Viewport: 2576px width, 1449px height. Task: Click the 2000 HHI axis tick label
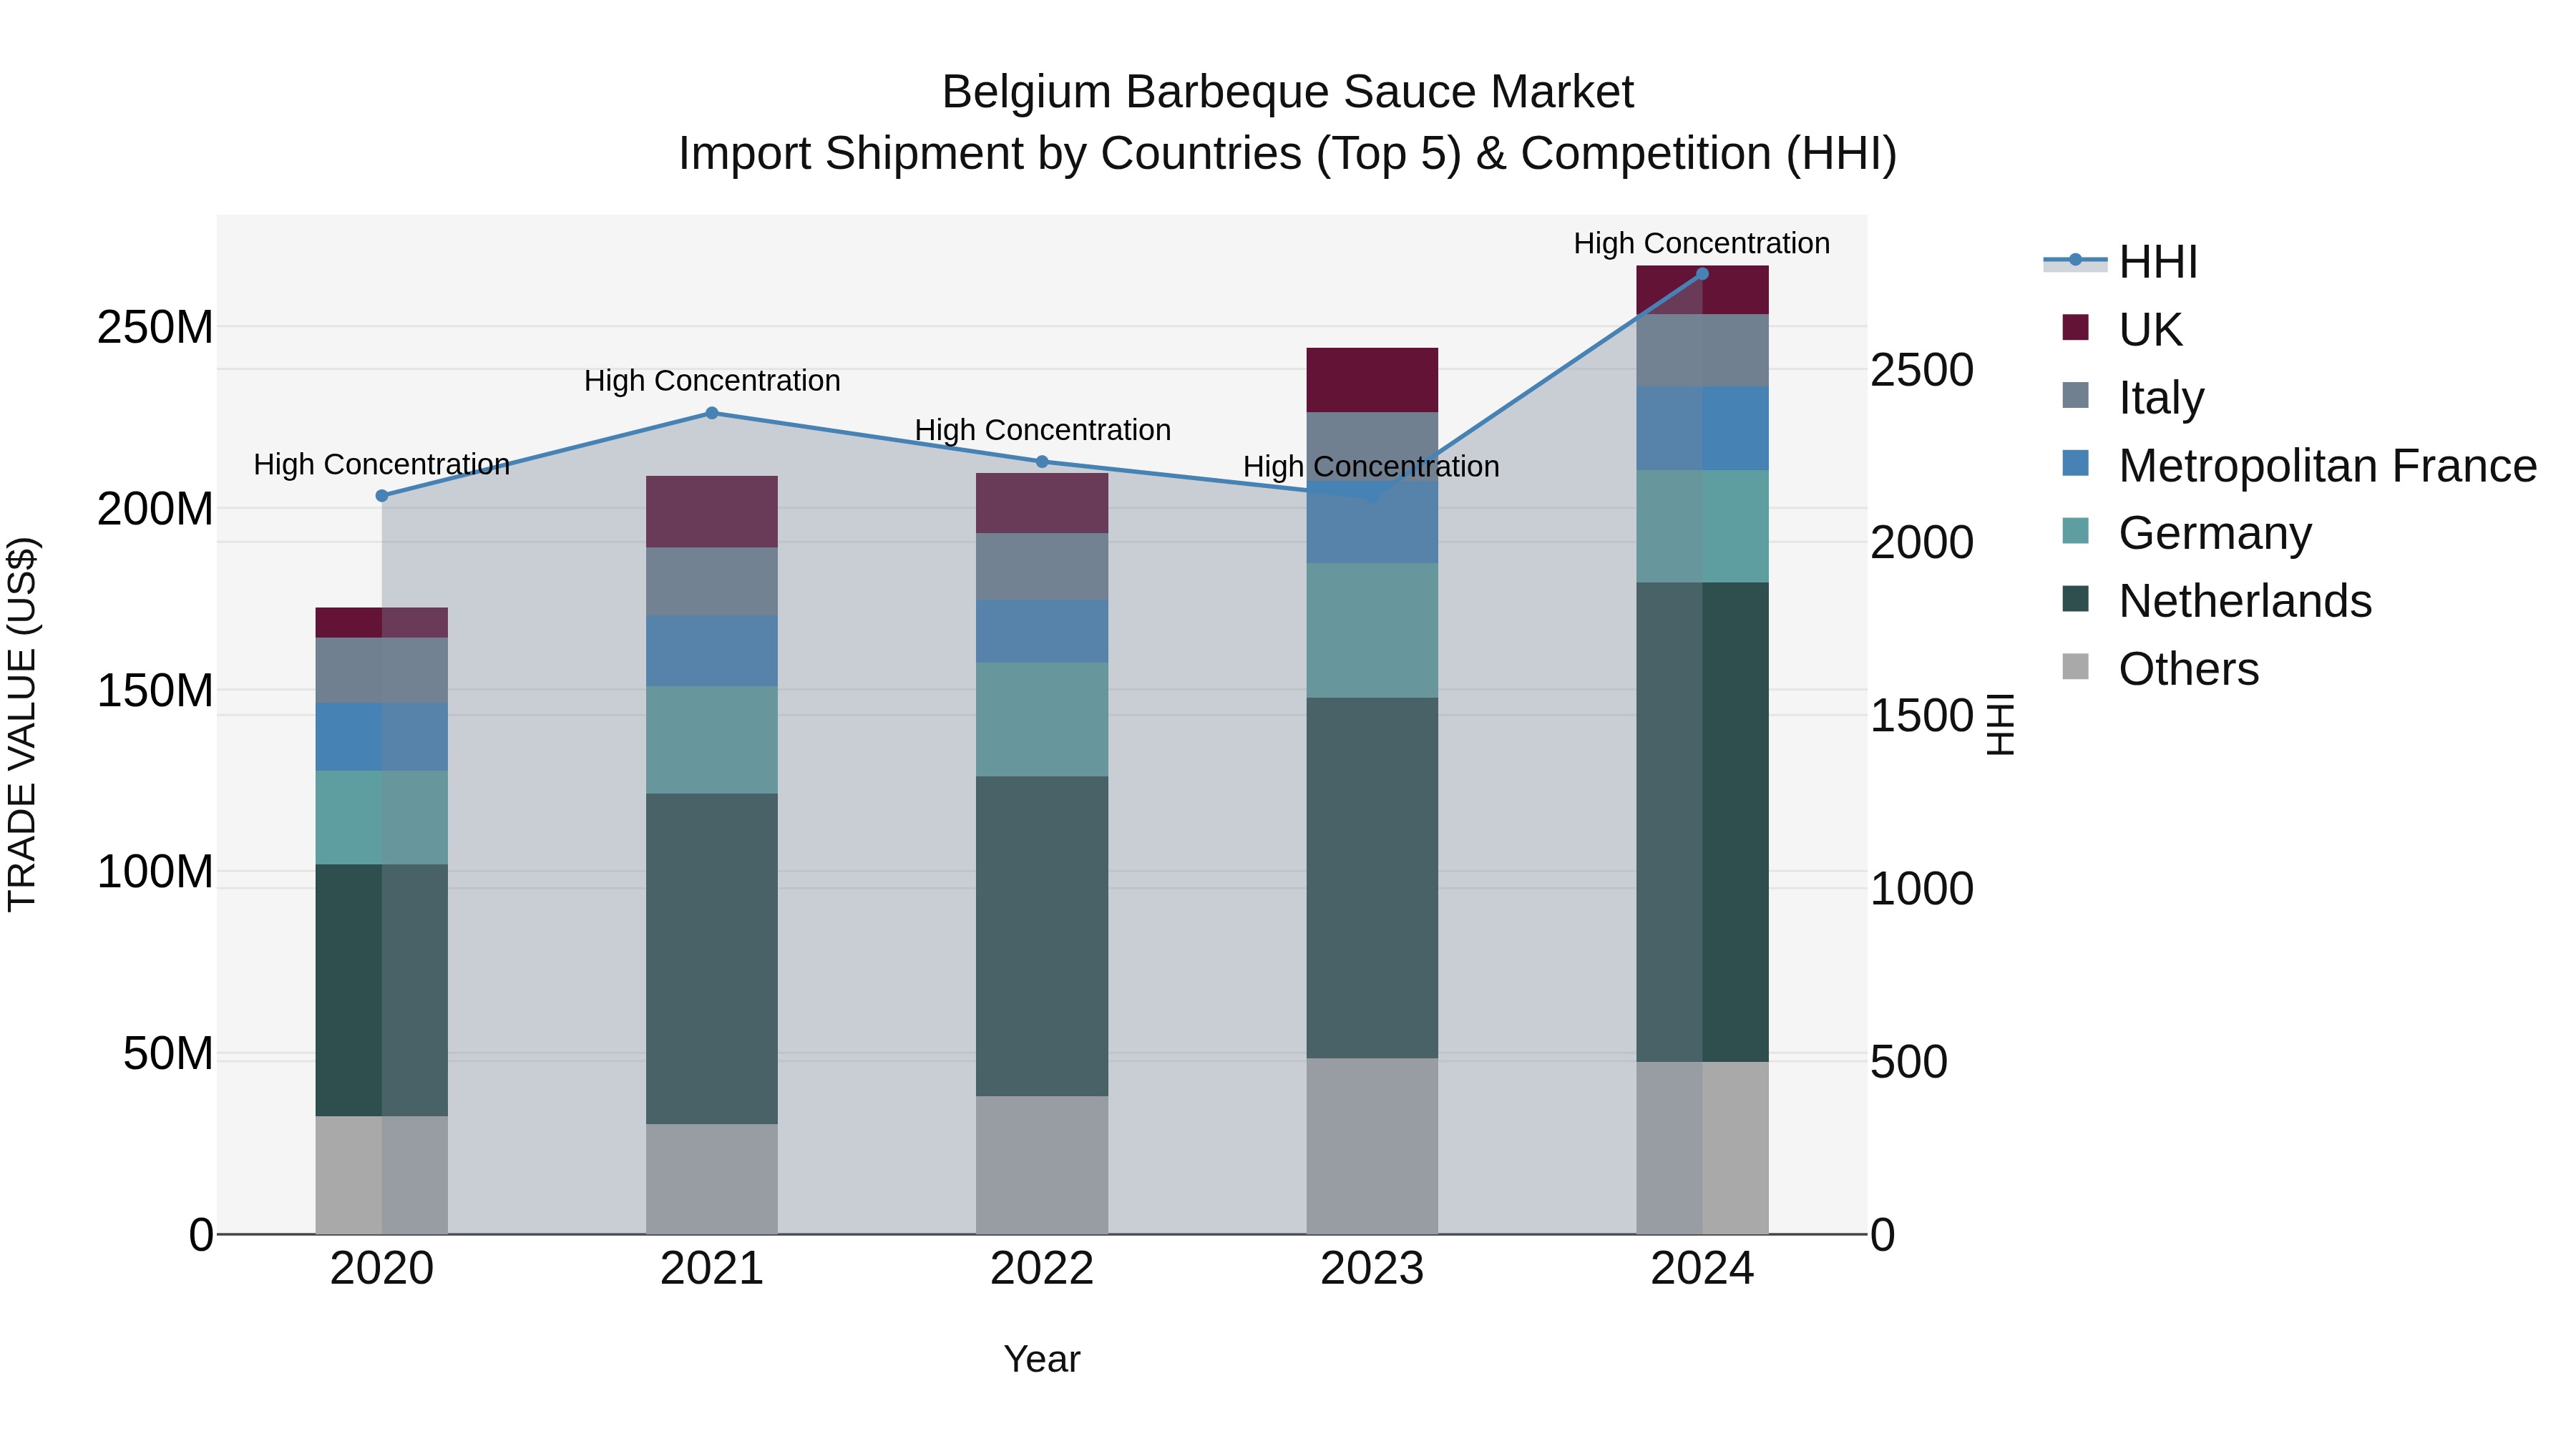coord(1922,543)
